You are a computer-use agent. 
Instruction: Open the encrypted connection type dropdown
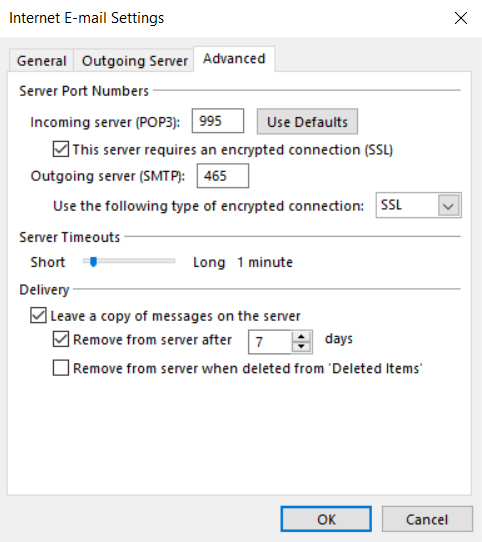418,205
